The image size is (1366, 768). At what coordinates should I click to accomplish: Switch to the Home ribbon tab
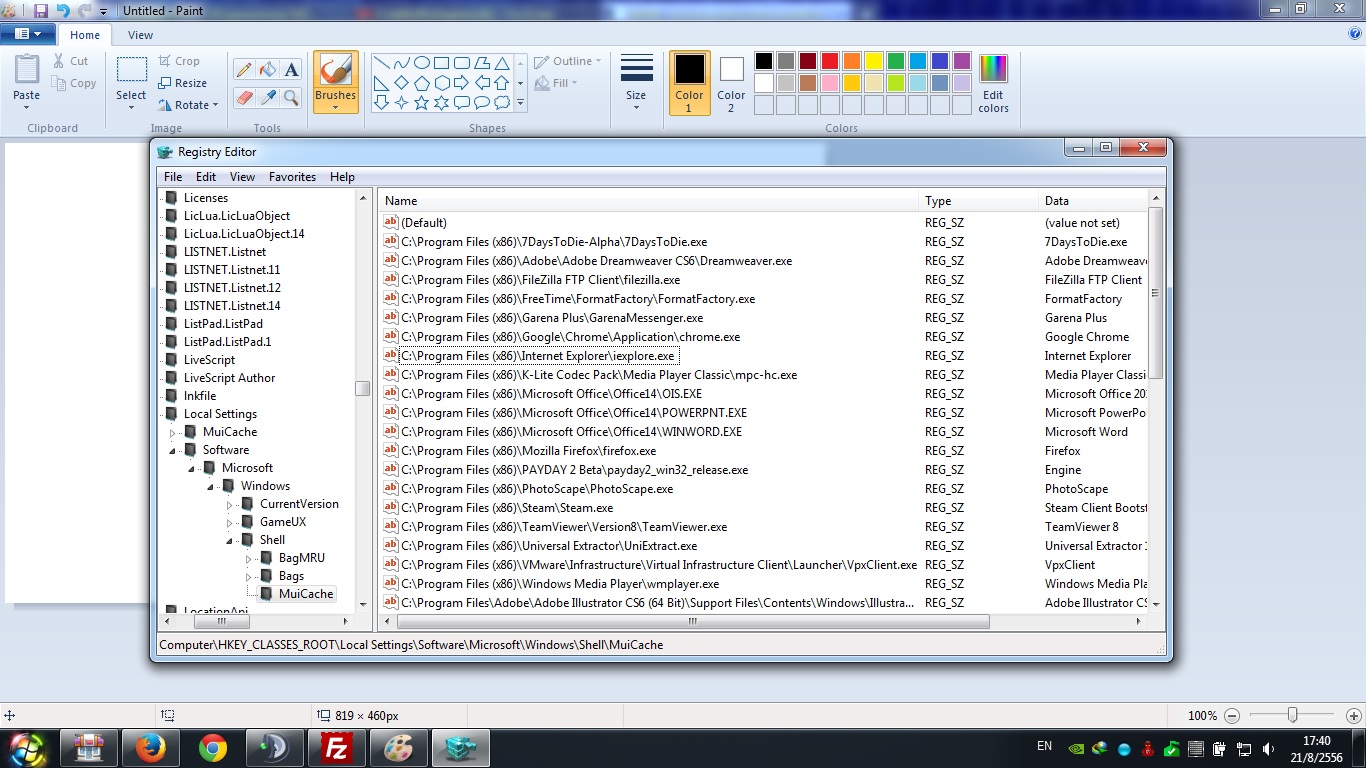pyautogui.click(x=85, y=35)
